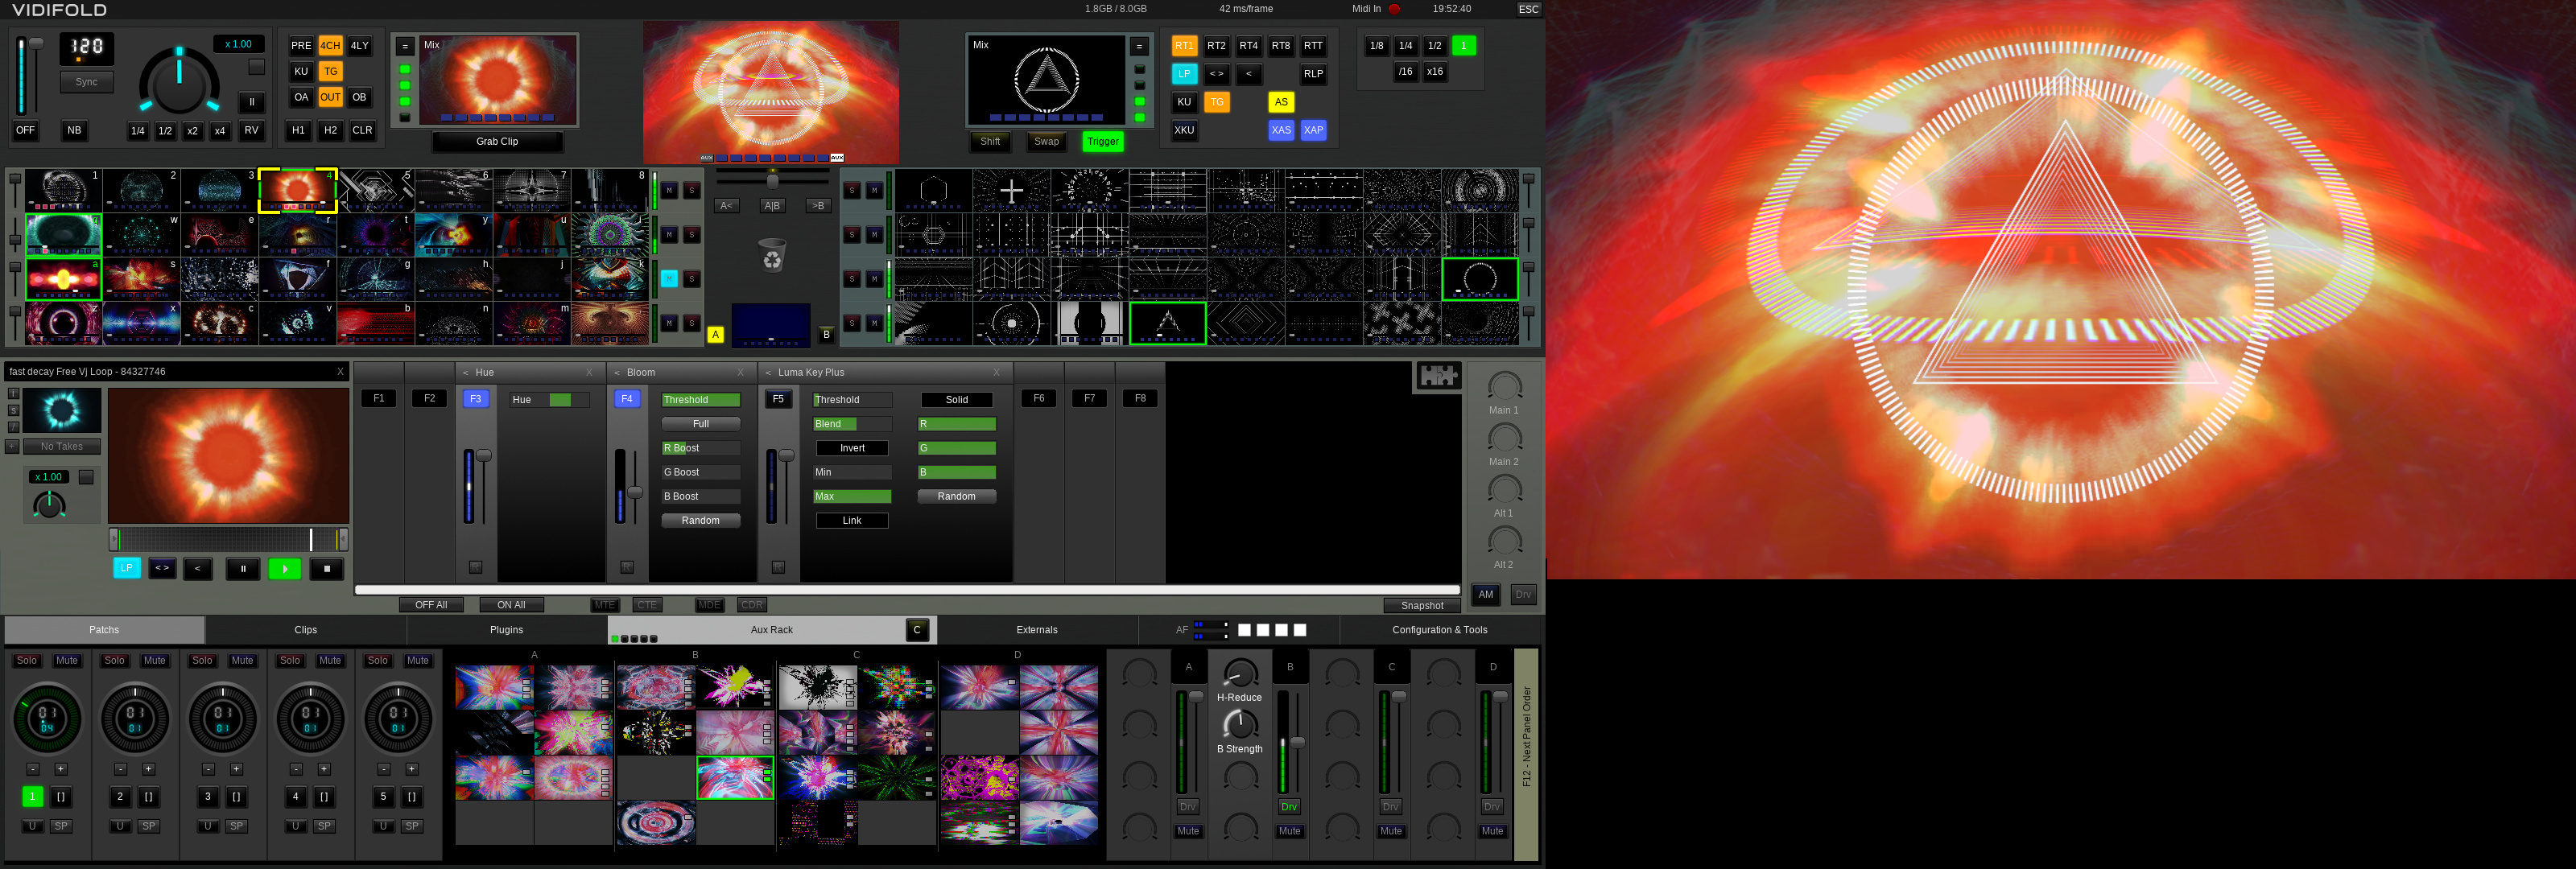
Task: Click the OB output button
Action: (360, 98)
